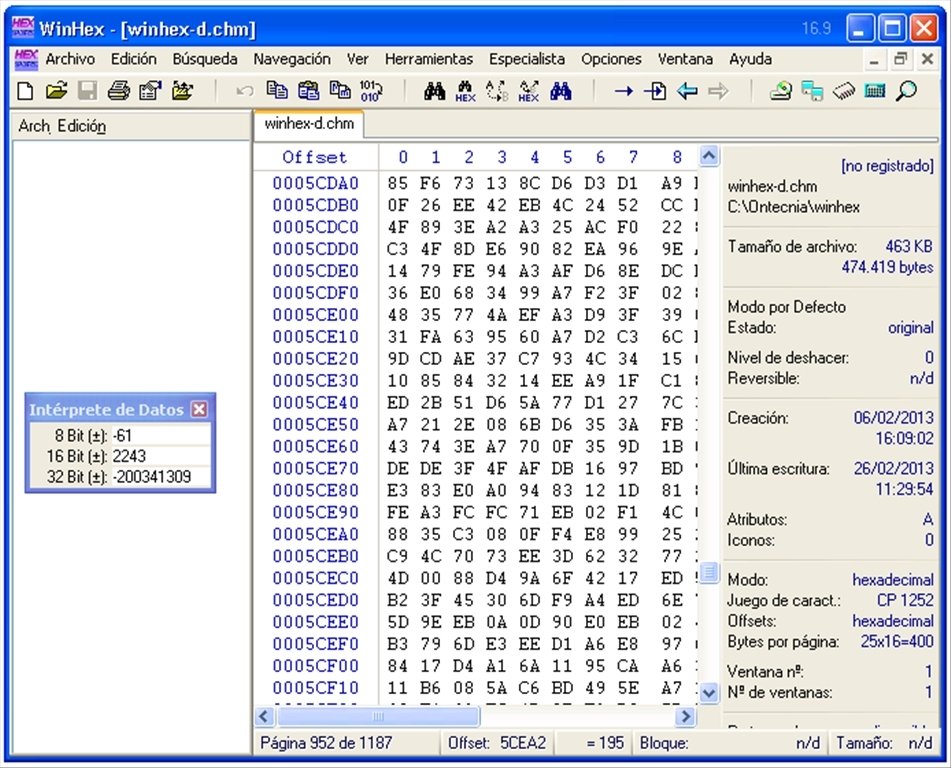Click the CP 1252 character set value
The width and height of the screenshot is (951, 768).
[905, 600]
